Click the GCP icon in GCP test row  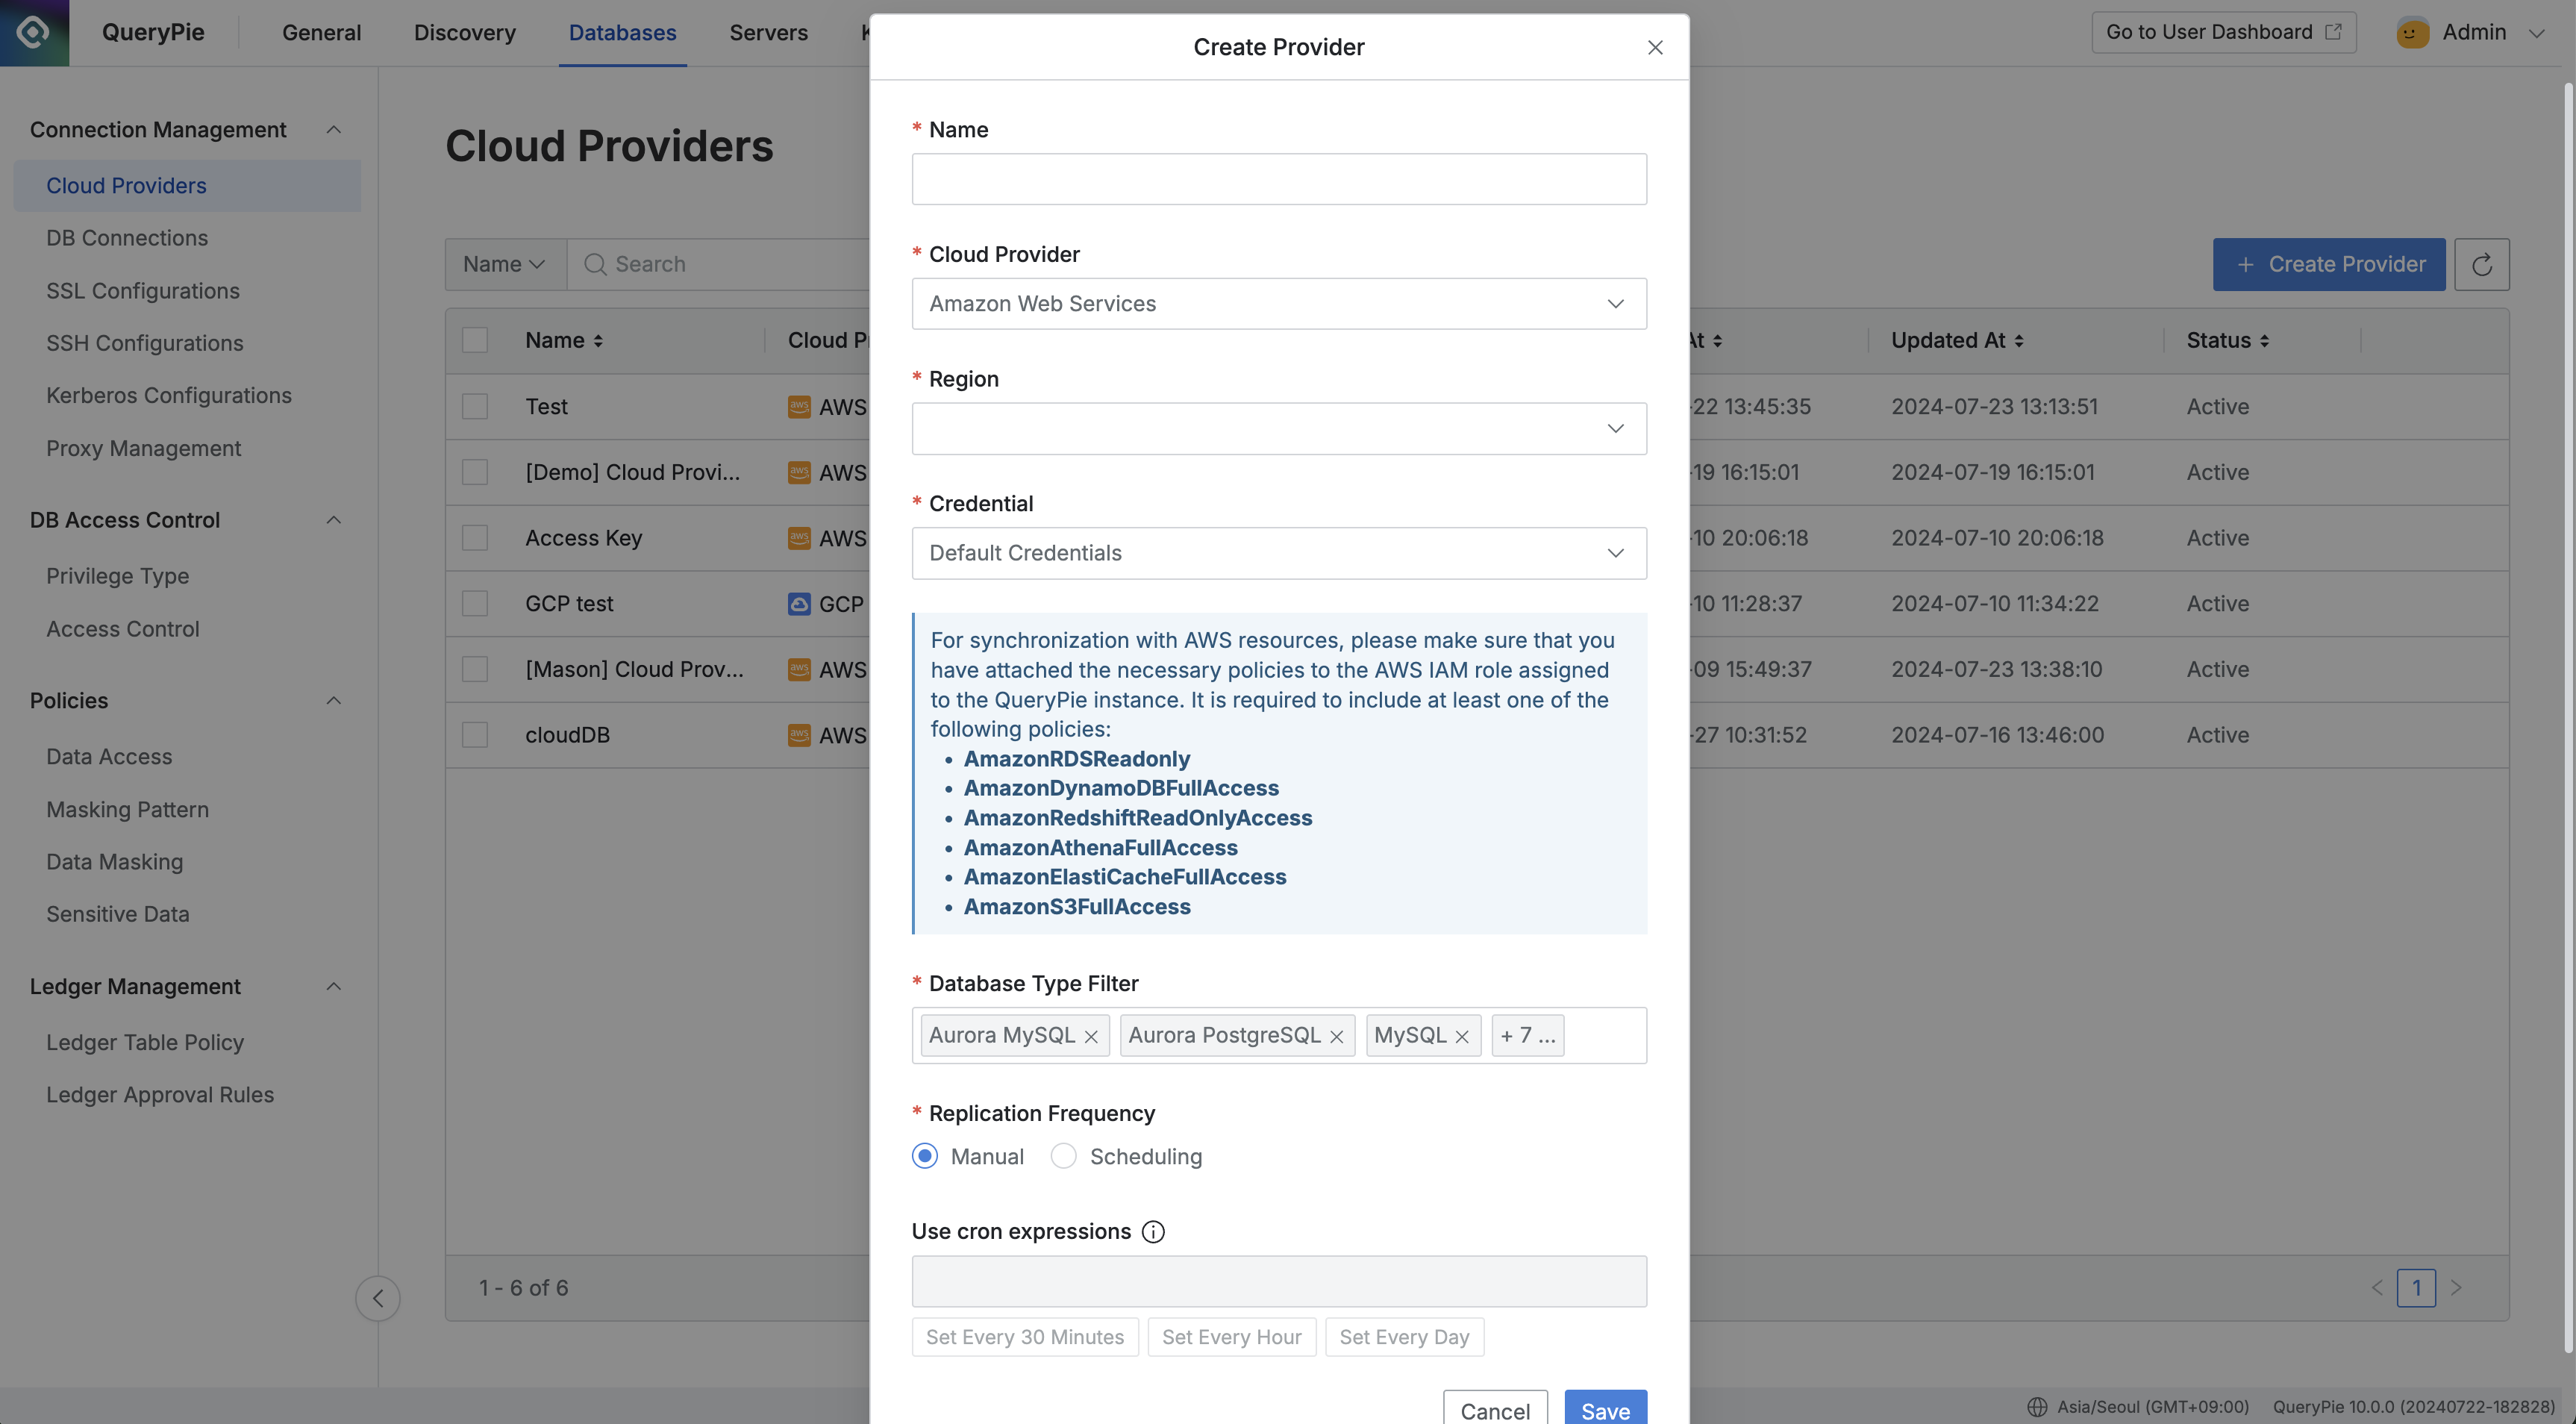click(x=799, y=604)
